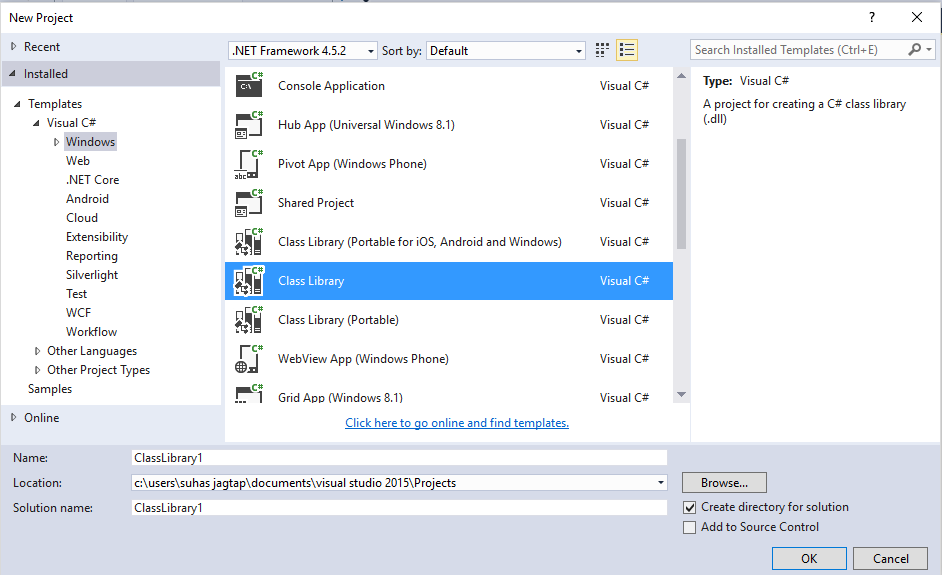Select the Hub App template icon
This screenshot has width=942, height=575.
coord(249,125)
